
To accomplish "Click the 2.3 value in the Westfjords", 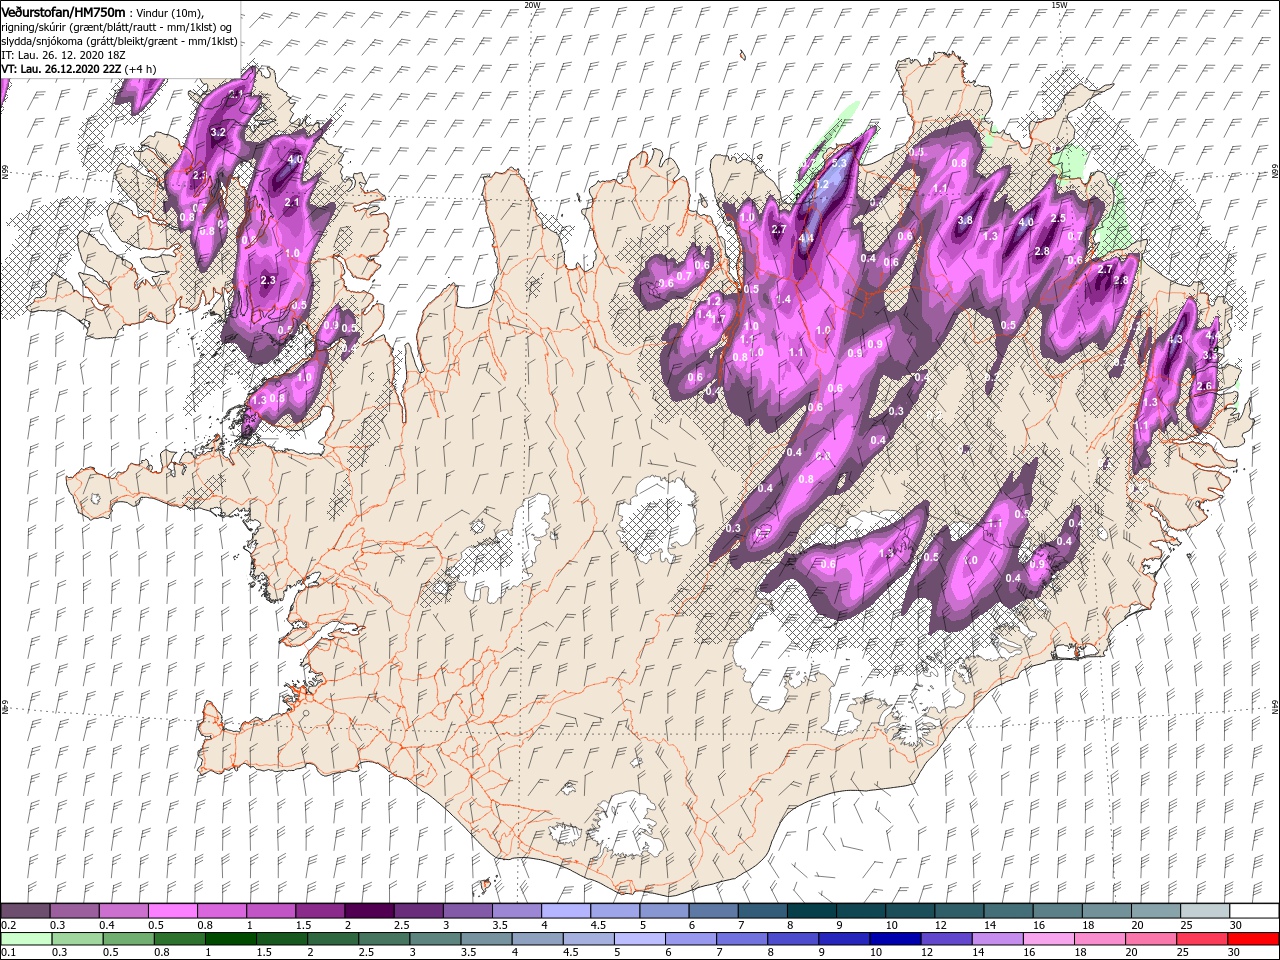I will click(x=267, y=281).
